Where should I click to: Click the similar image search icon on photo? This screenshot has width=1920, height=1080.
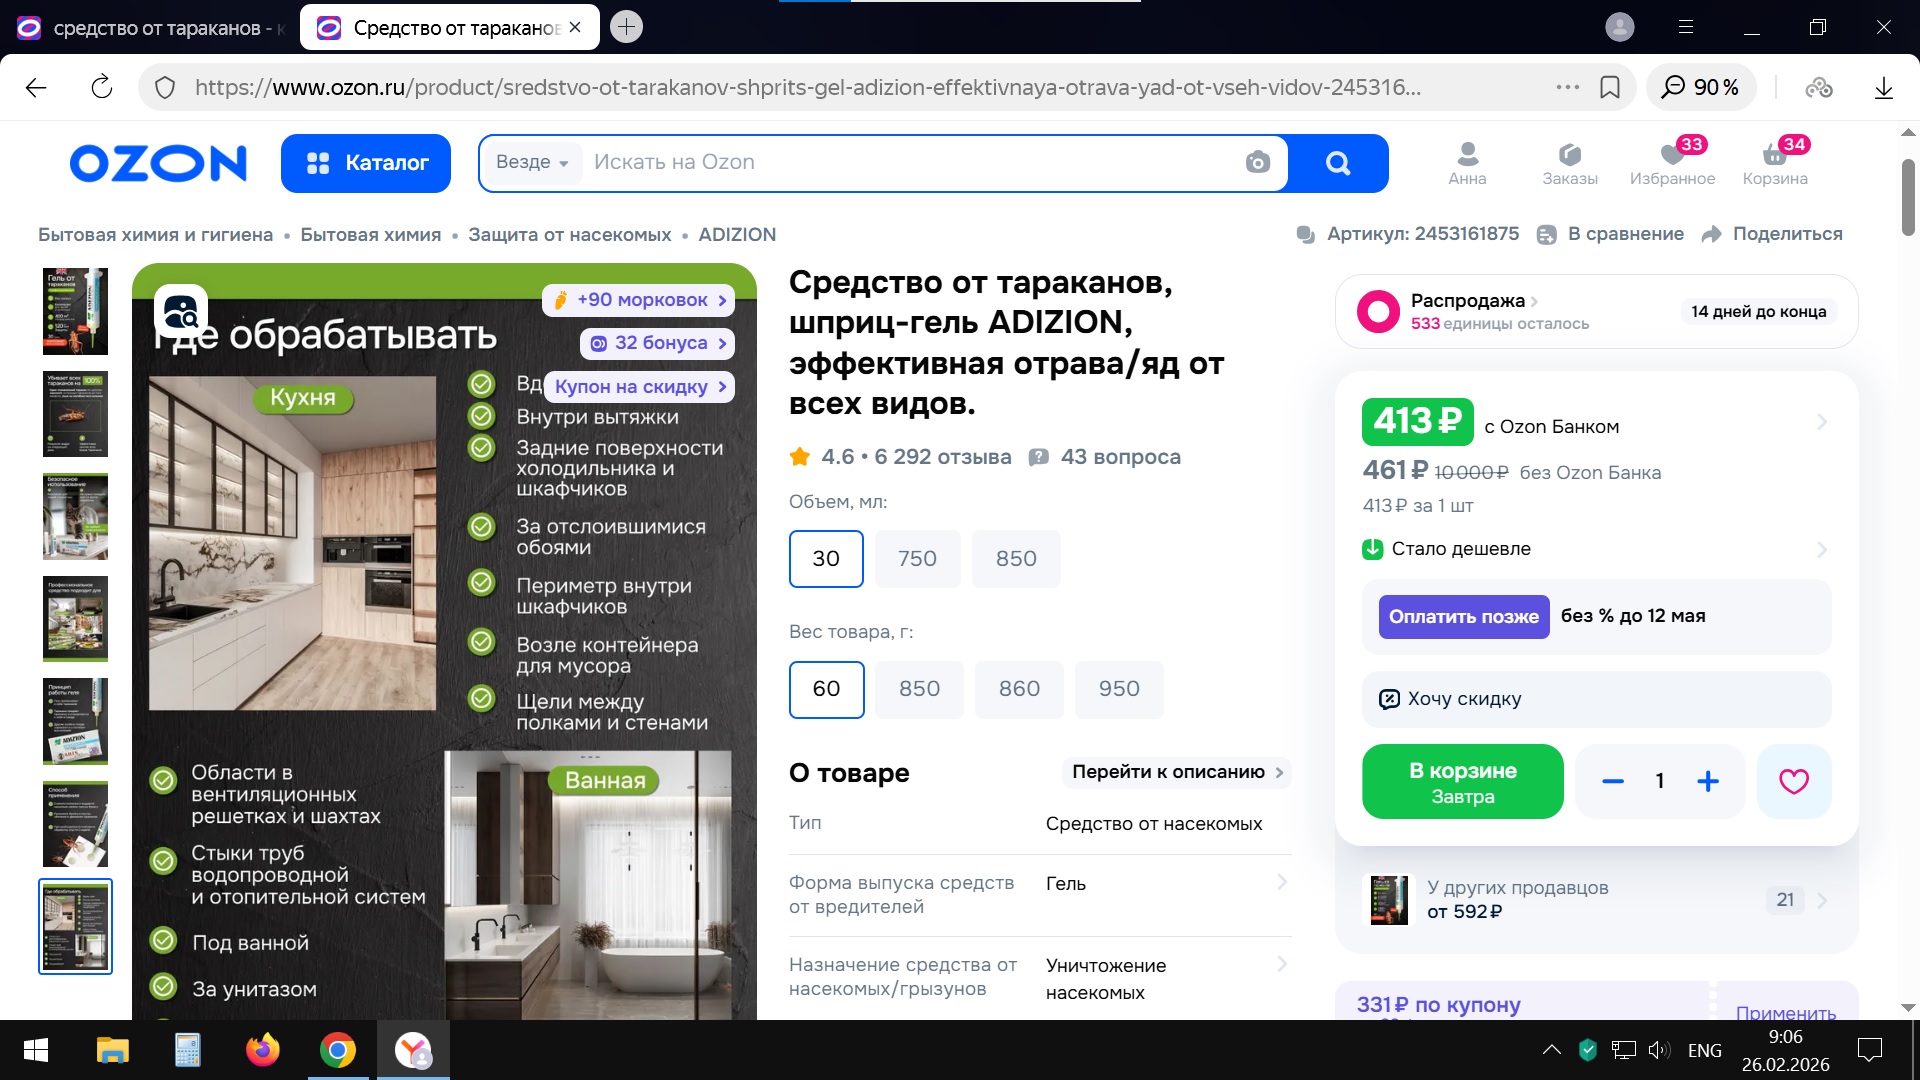pyautogui.click(x=181, y=312)
